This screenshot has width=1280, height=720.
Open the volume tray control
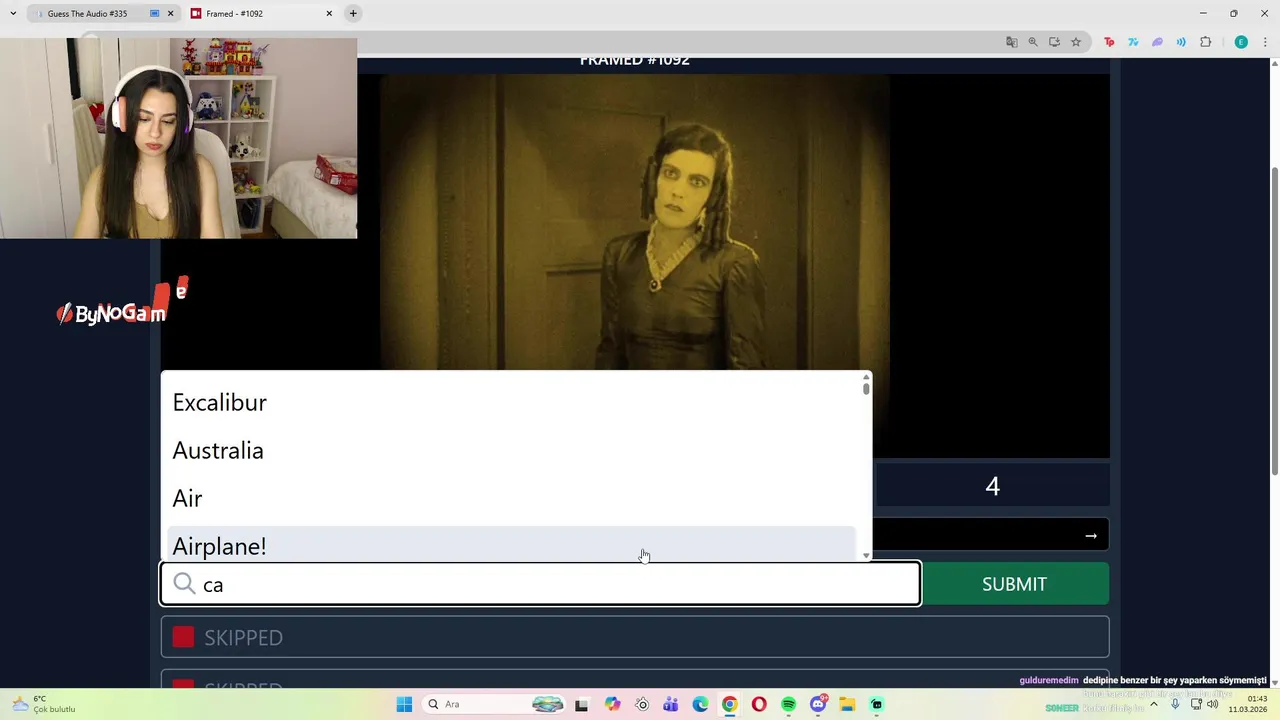coord(1213,704)
